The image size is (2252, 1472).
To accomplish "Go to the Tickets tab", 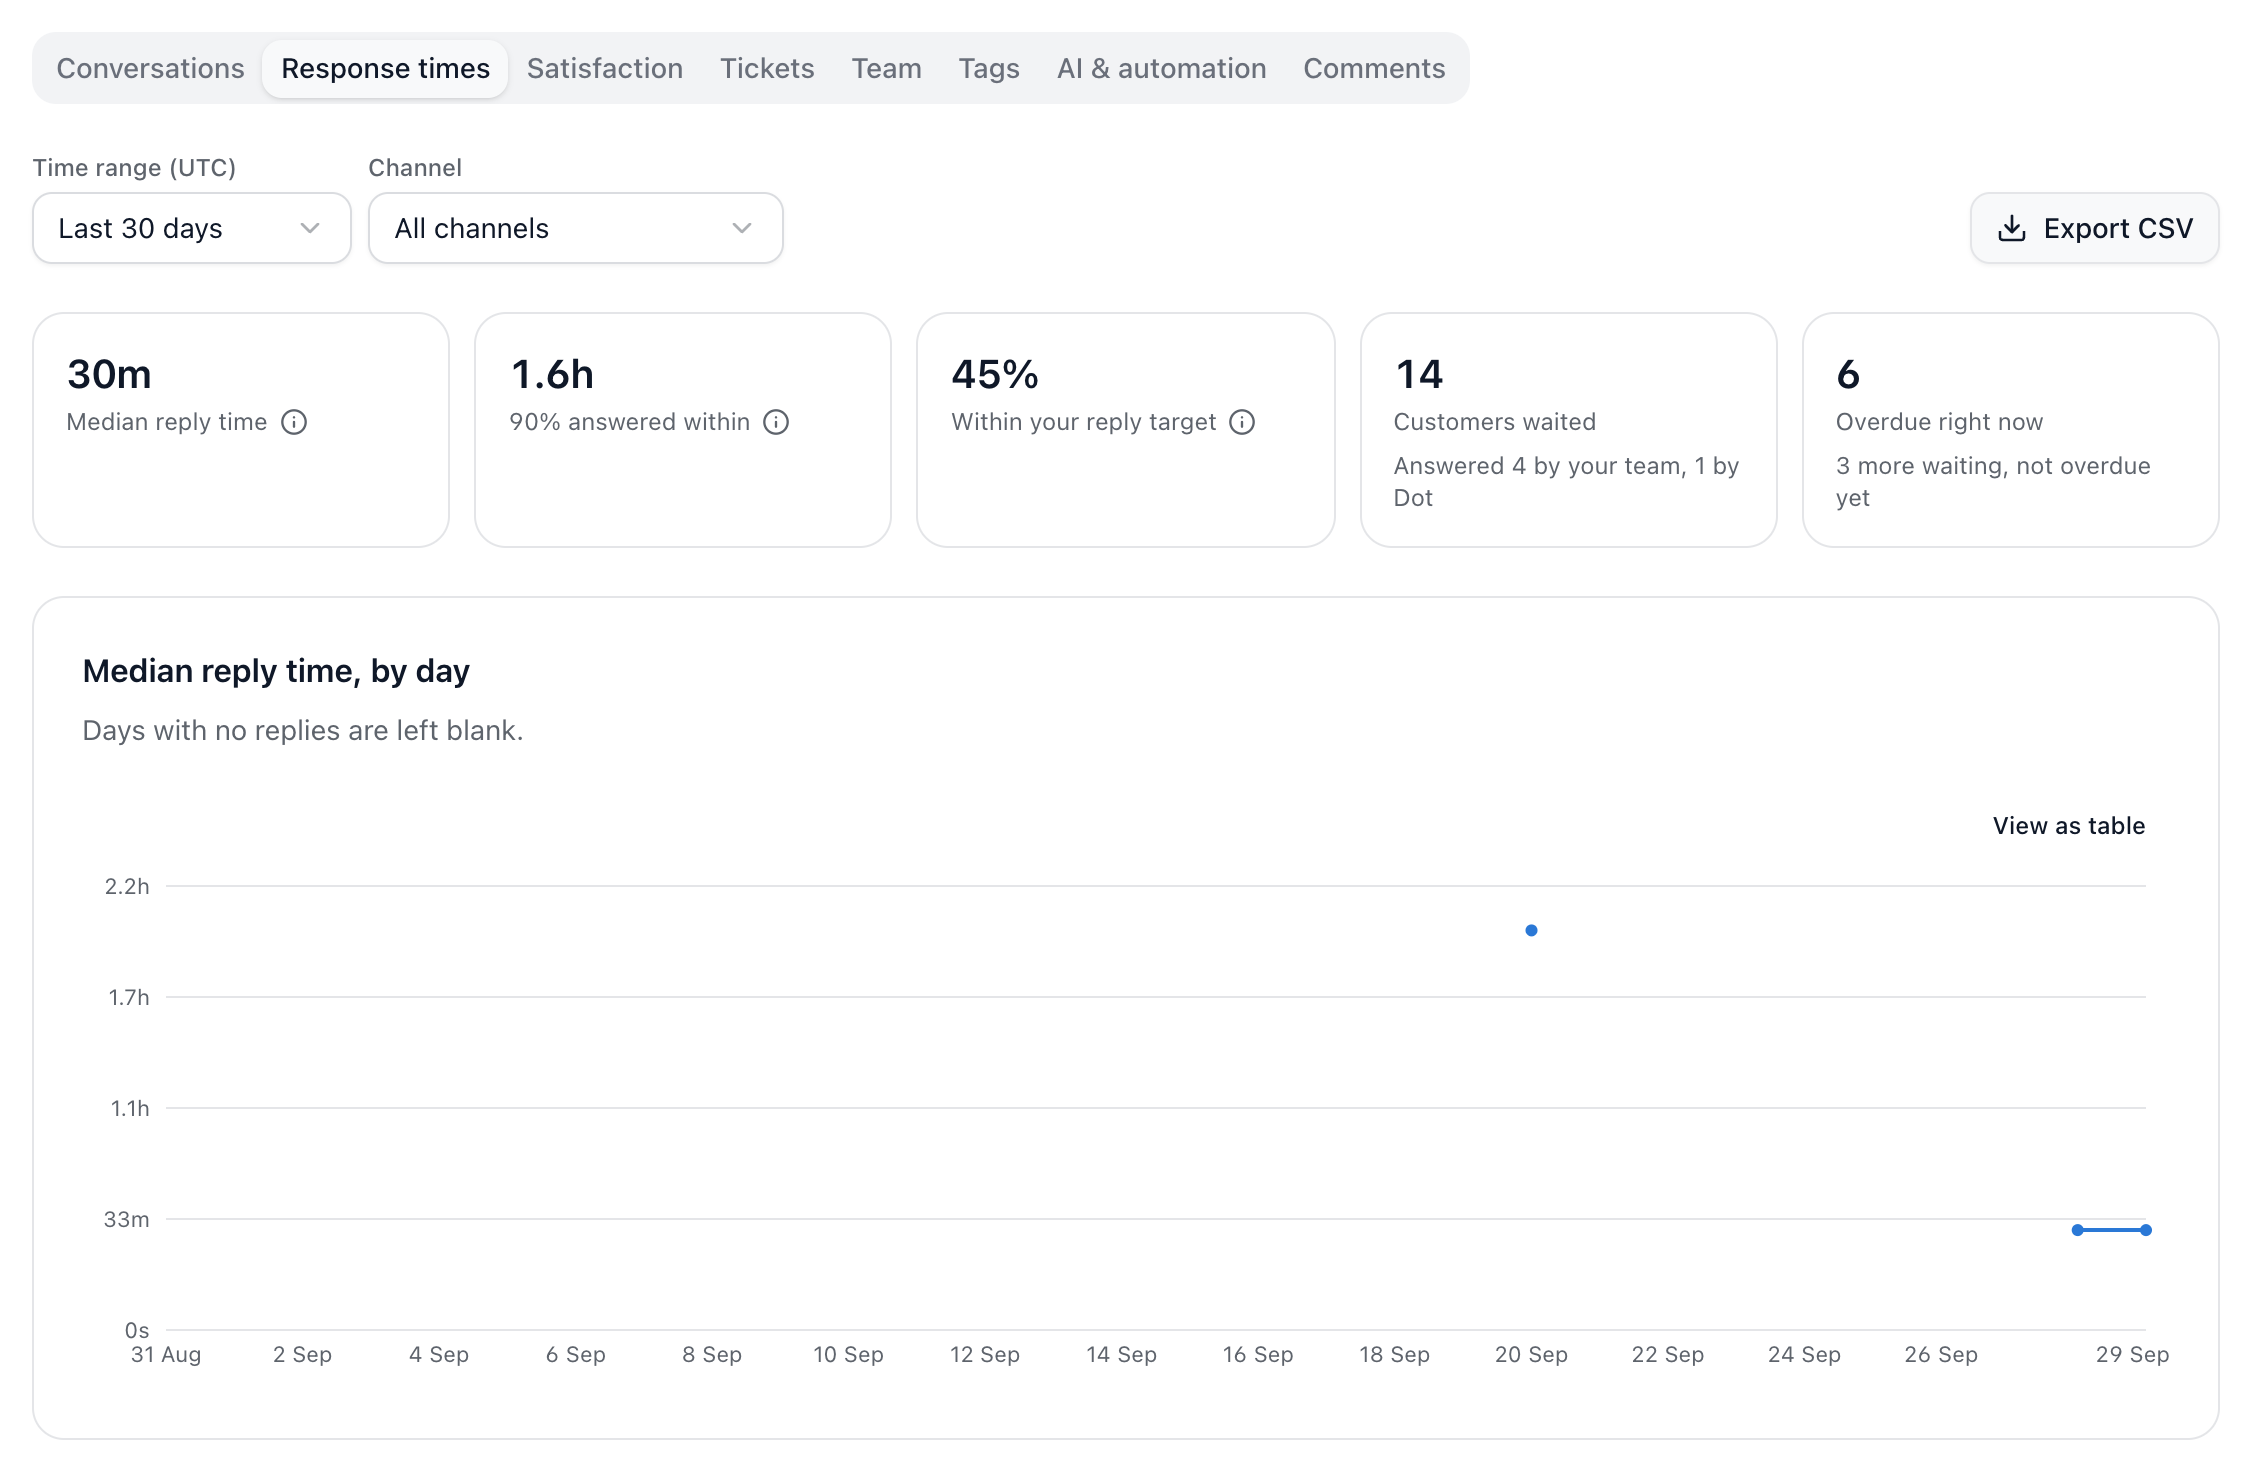I will tap(767, 68).
